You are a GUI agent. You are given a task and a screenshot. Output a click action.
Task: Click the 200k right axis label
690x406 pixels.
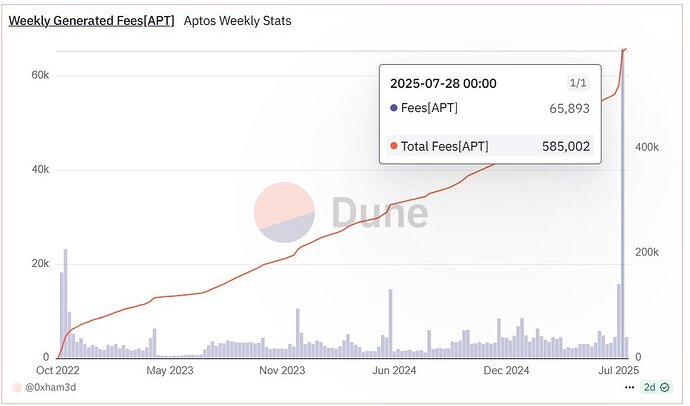646,252
